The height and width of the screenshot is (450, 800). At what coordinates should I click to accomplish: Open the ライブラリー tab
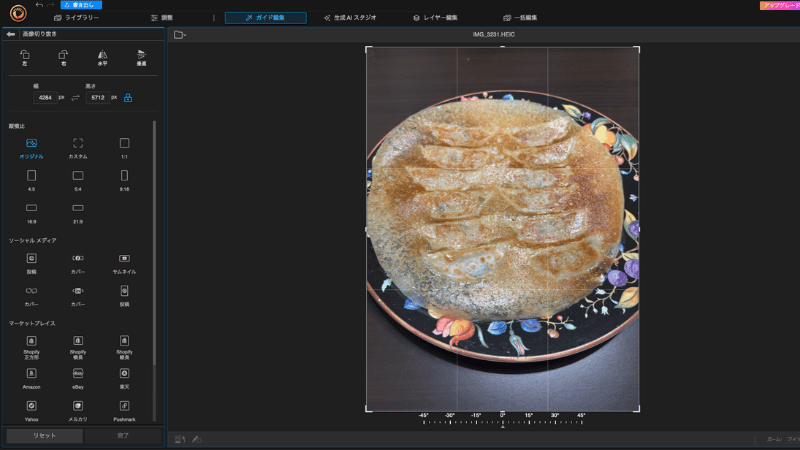77,18
